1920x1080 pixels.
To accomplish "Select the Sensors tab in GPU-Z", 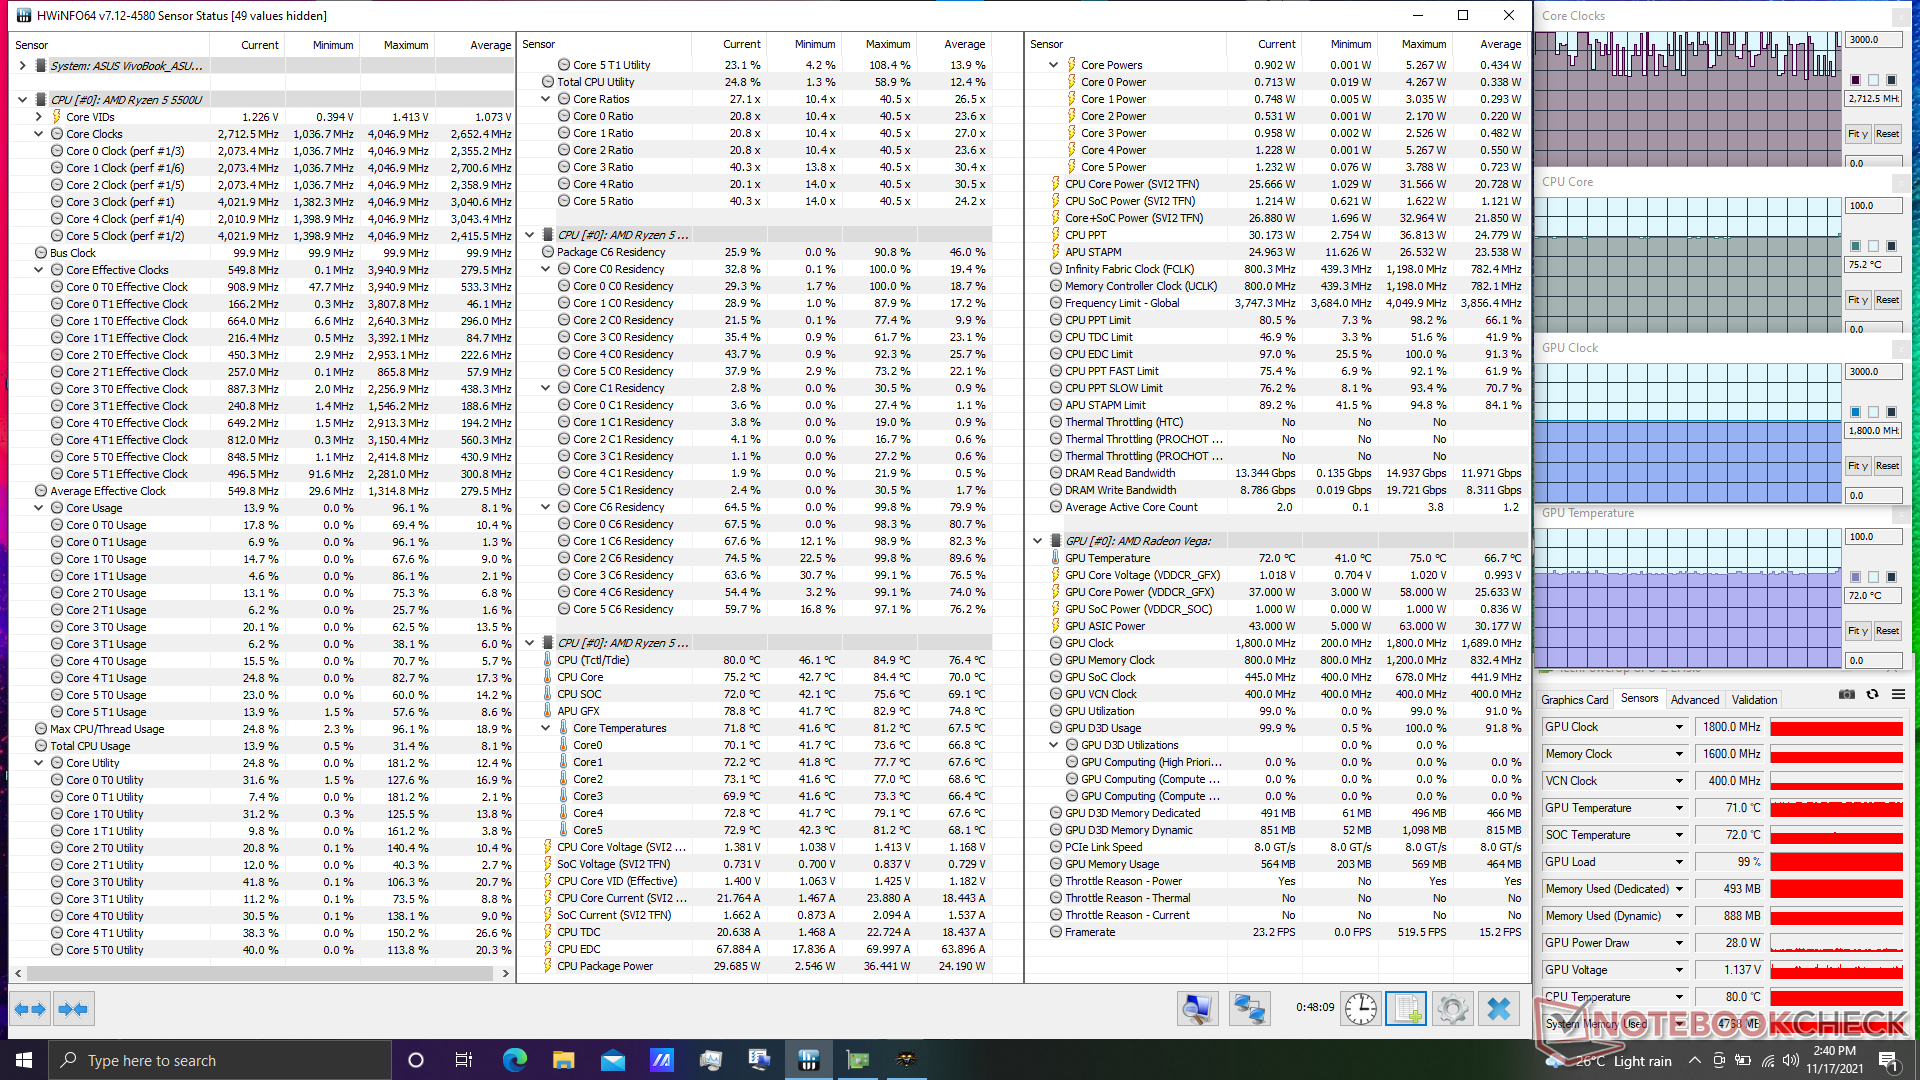I will click(x=1639, y=699).
